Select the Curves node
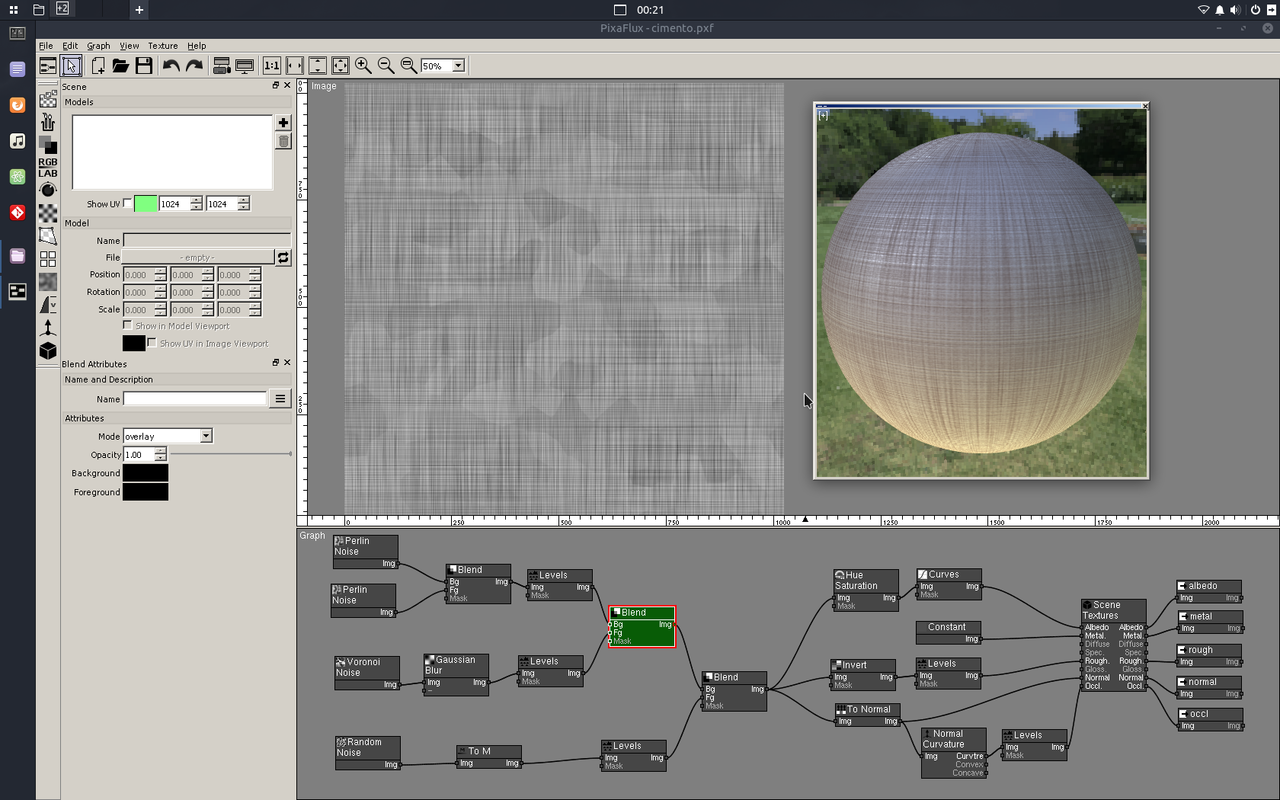This screenshot has width=1280, height=800. pos(949,584)
